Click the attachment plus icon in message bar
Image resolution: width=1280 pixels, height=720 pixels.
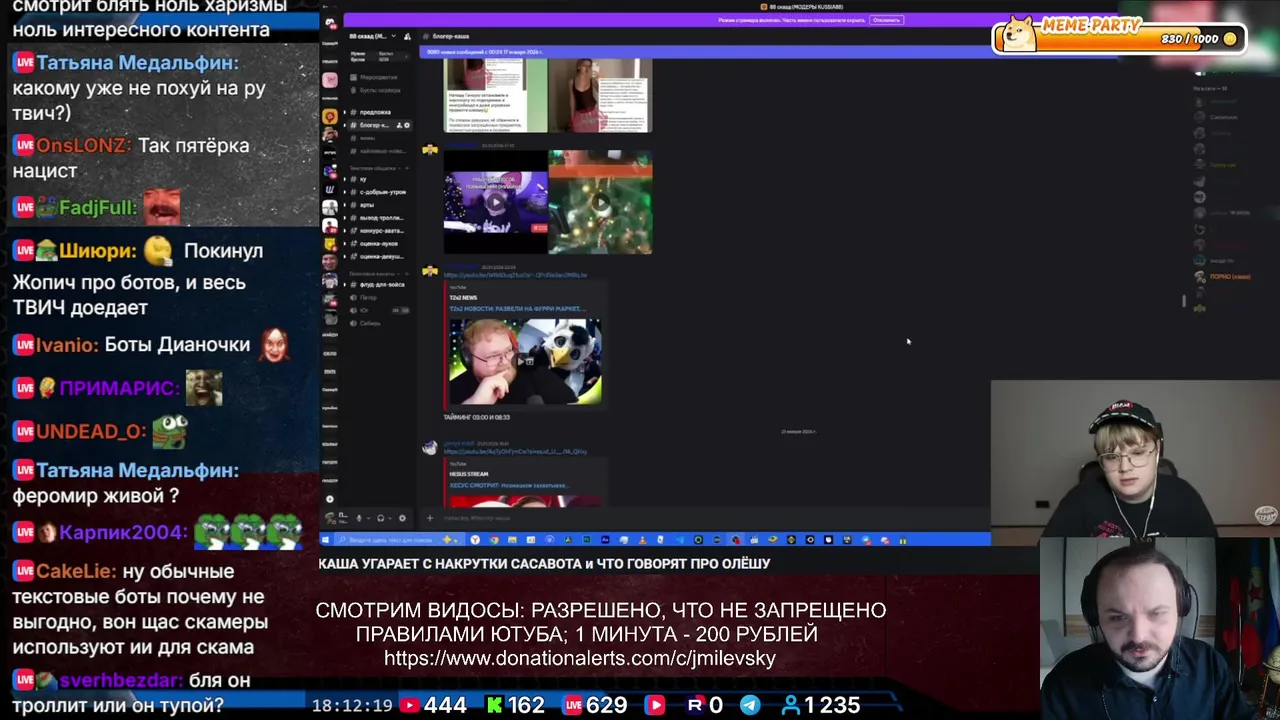(429, 518)
